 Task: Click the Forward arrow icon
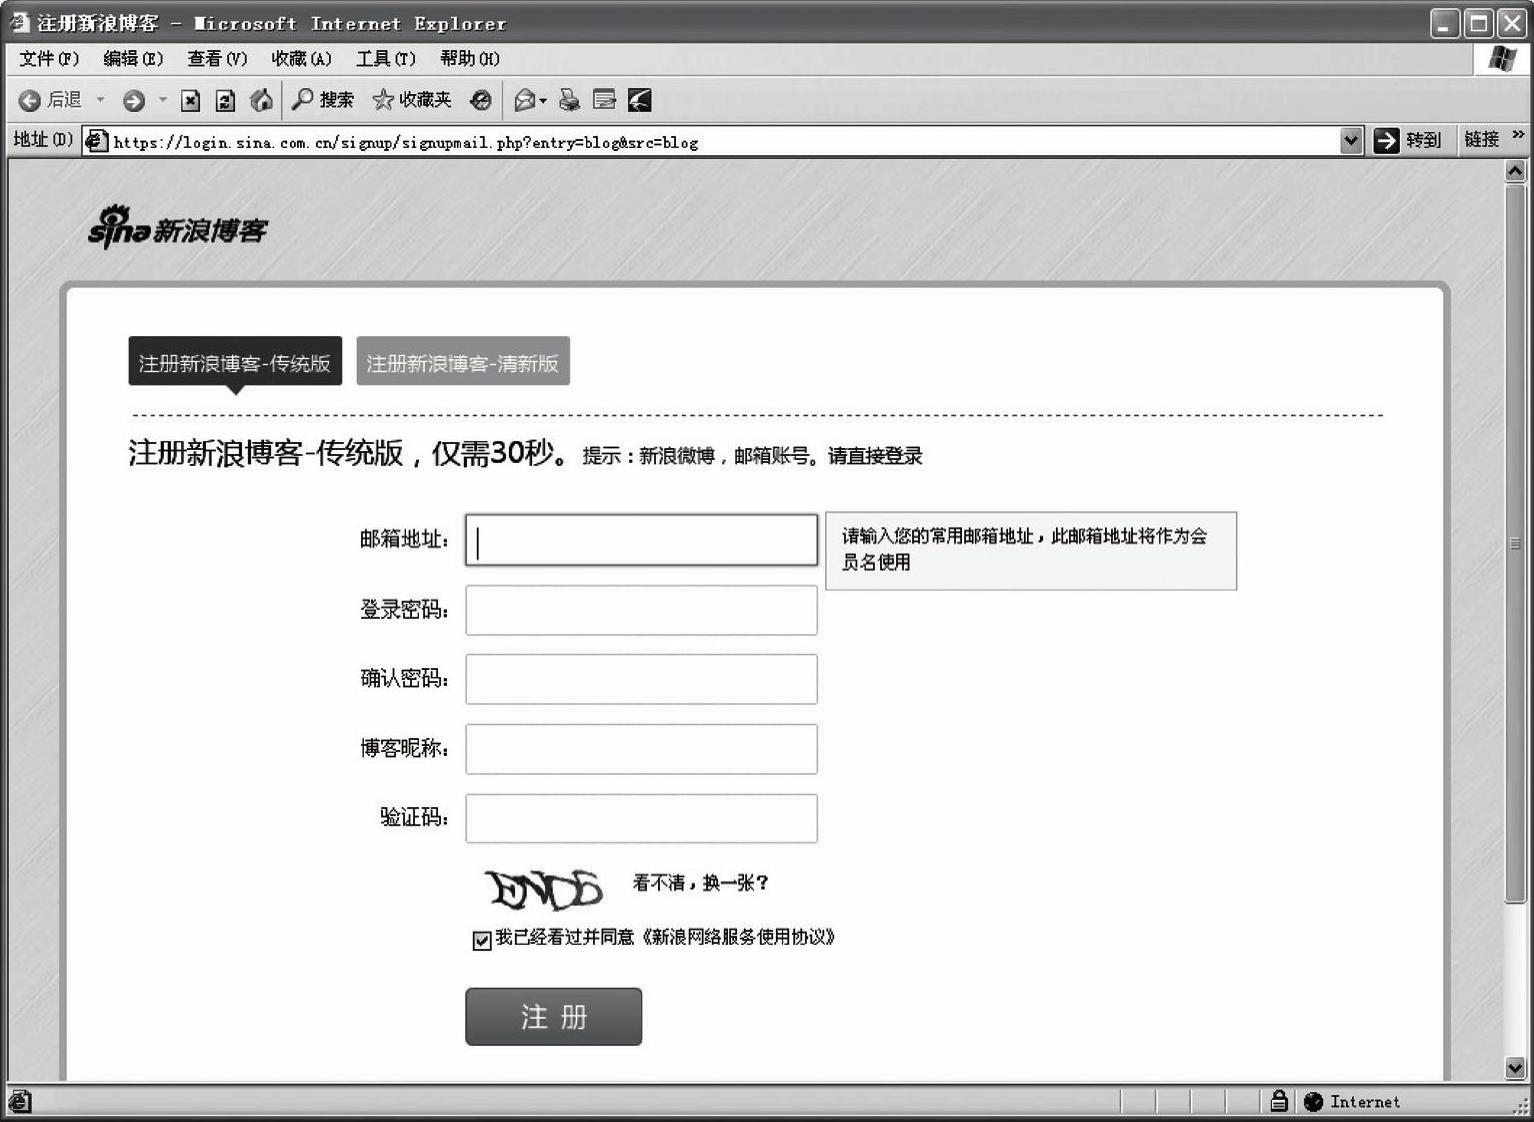(x=134, y=100)
